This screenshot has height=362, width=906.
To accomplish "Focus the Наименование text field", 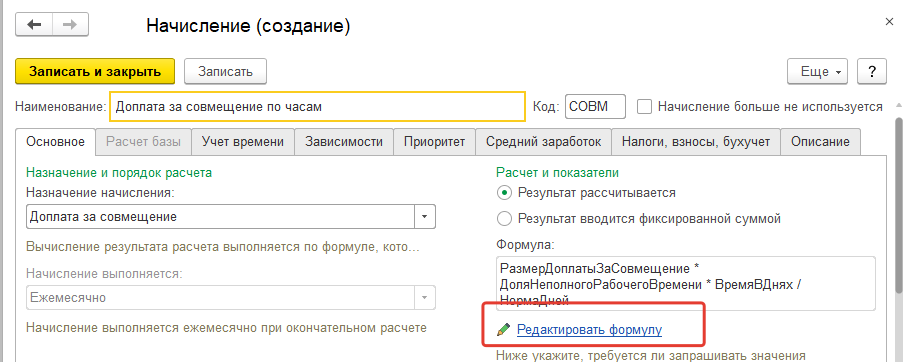I will pos(317,107).
